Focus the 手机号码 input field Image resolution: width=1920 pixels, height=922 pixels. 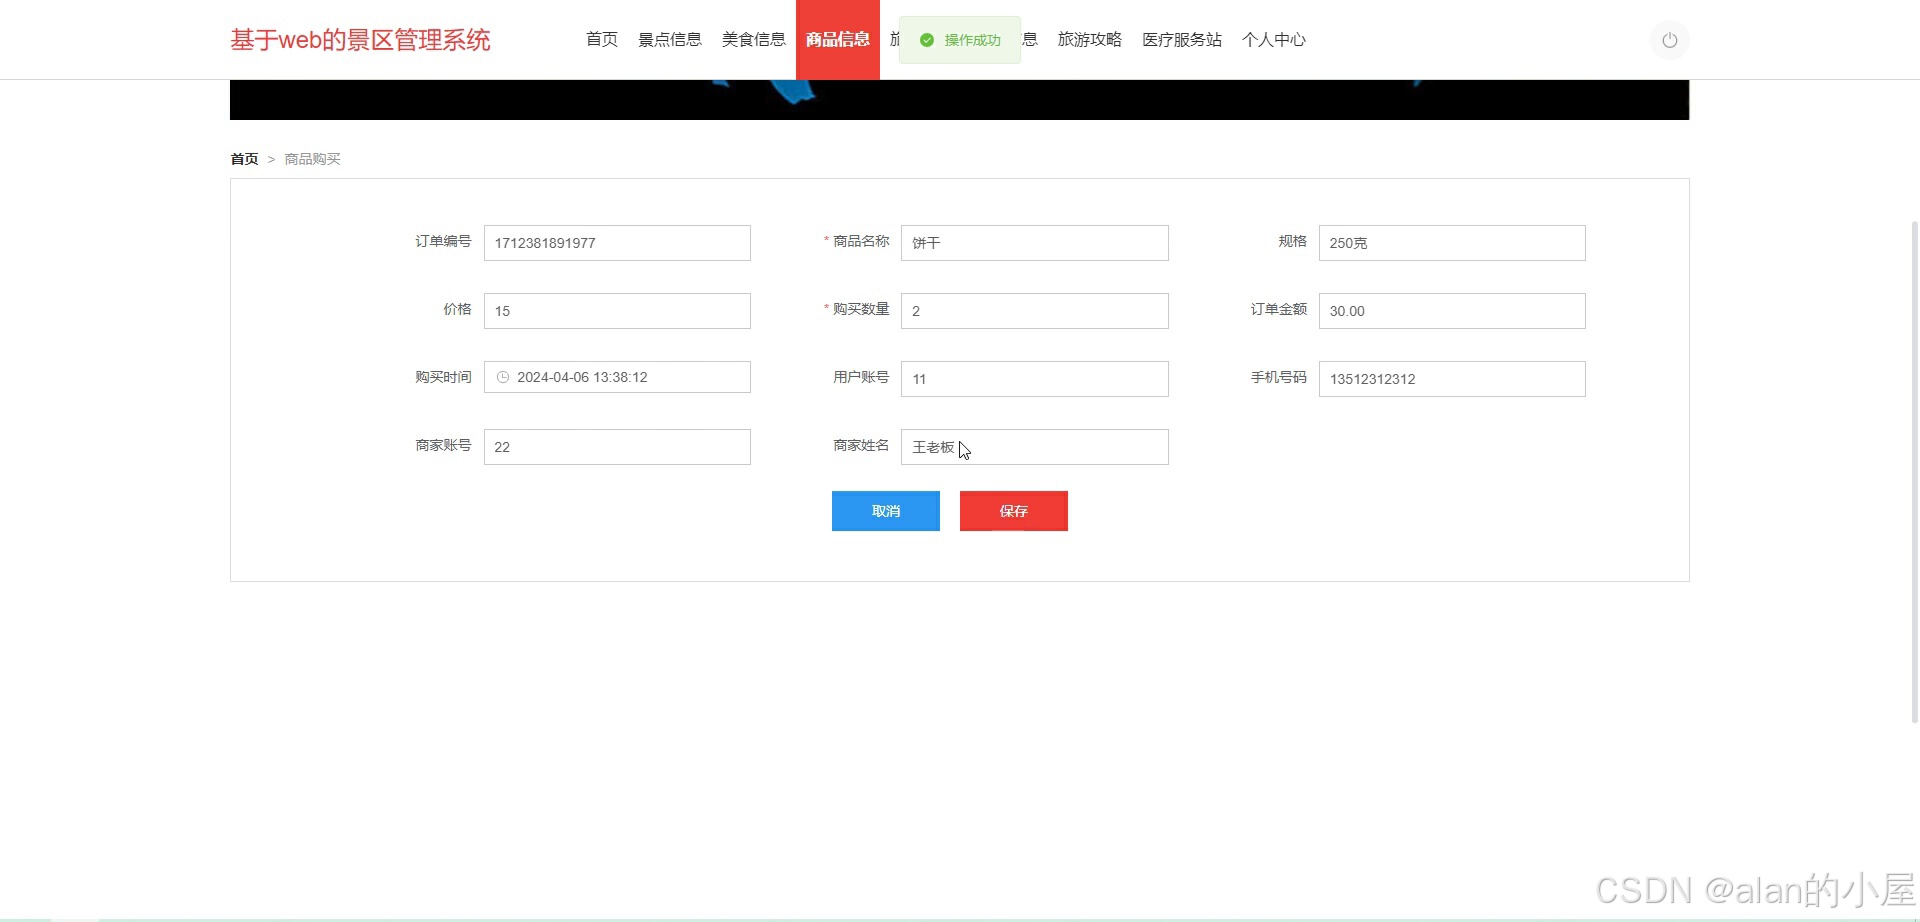tap(1452, 379)
